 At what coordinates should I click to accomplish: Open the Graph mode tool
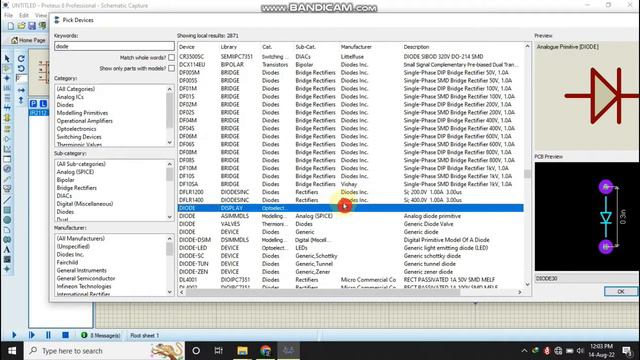[7, 149]
